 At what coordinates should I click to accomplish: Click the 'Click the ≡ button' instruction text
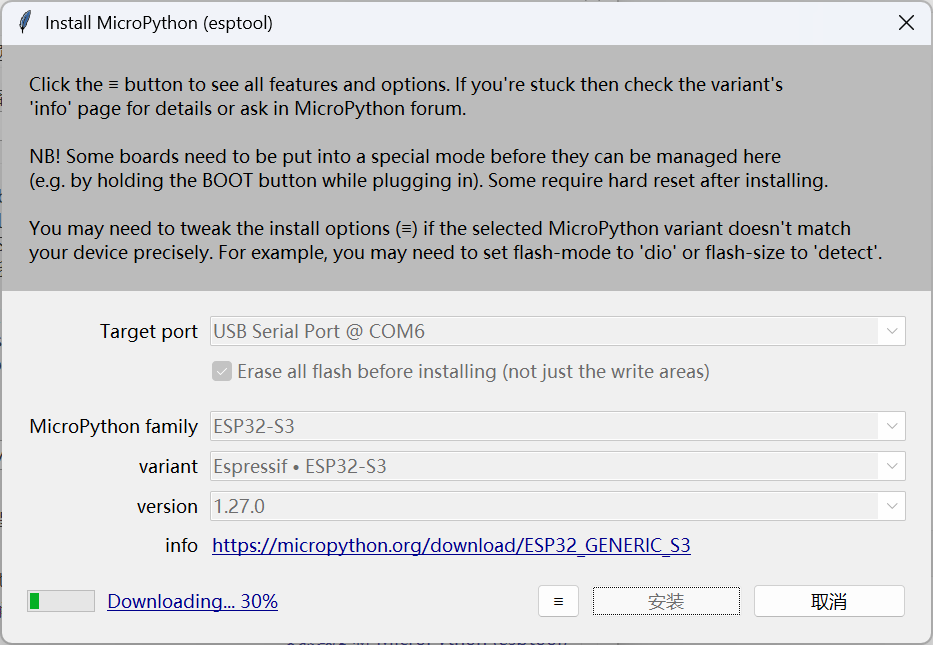tap(406, 96)
